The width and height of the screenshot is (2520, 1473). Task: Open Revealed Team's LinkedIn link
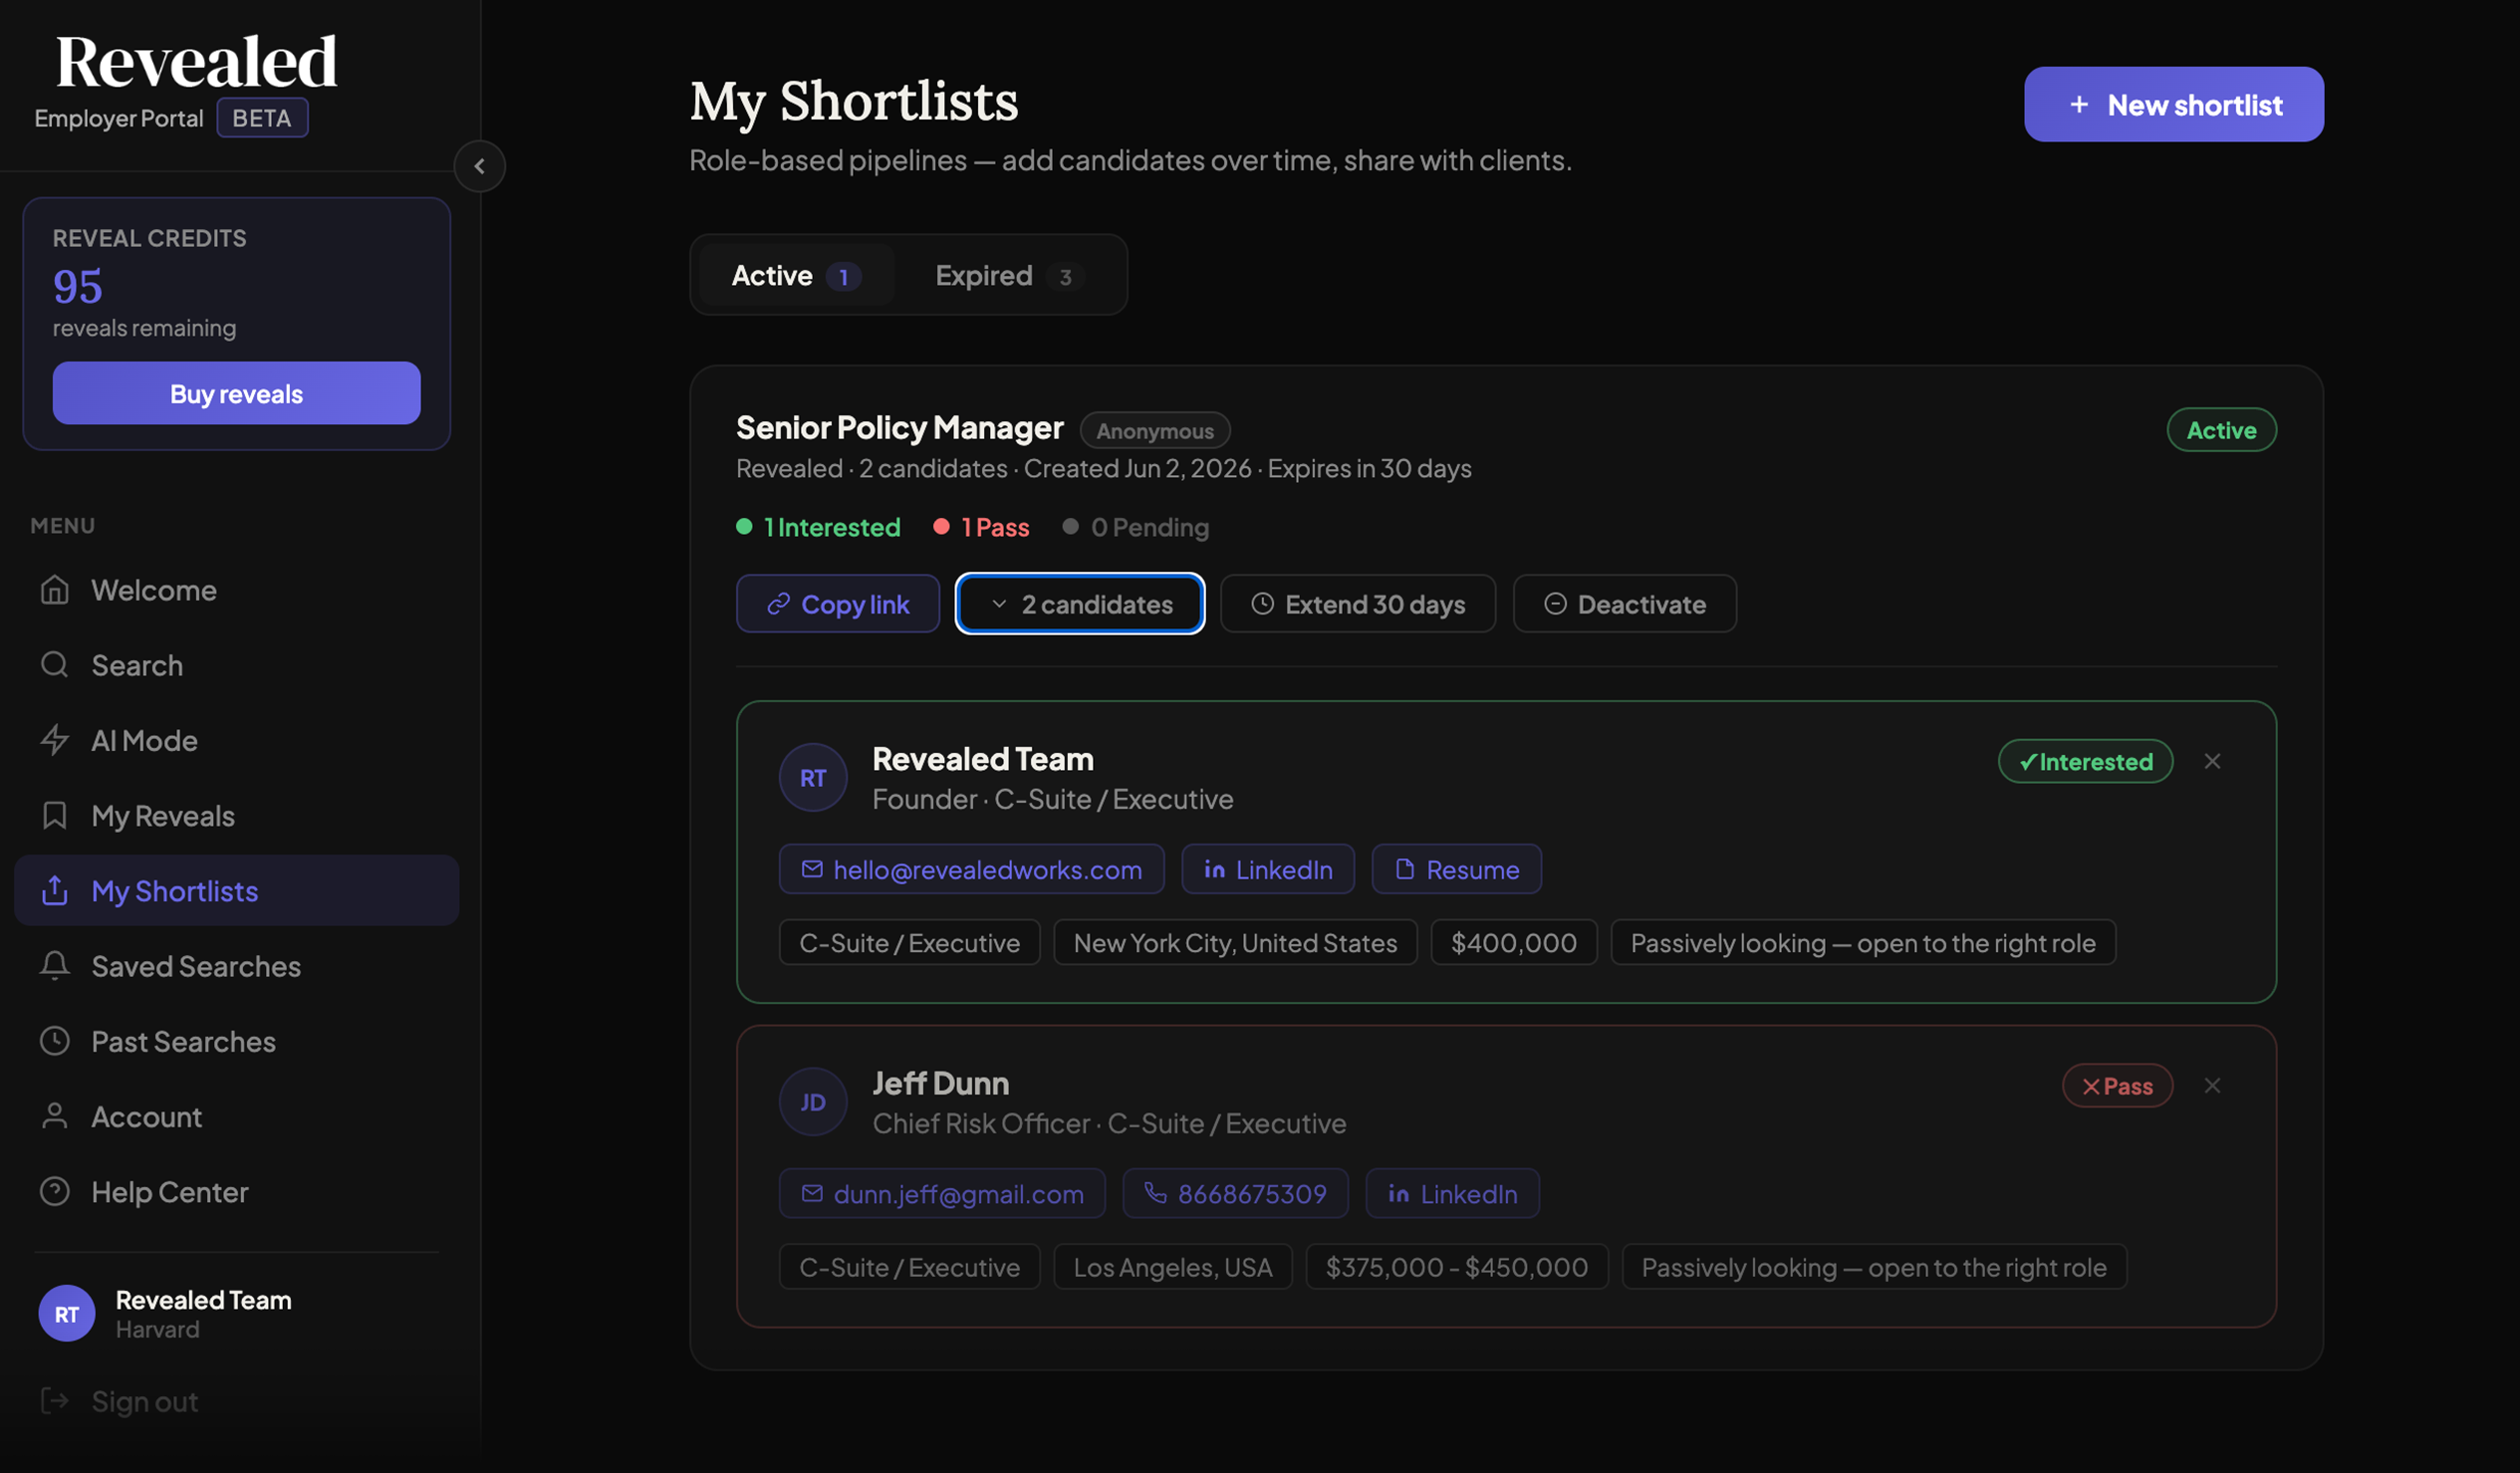coord(1268,869)
